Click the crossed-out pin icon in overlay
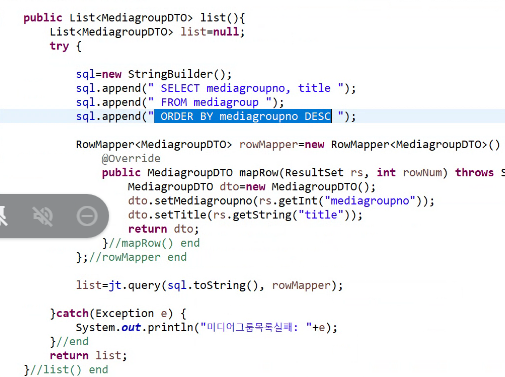The width and height of the screenshot is (505, 377). pyautogui.click(x=3, y=216)
